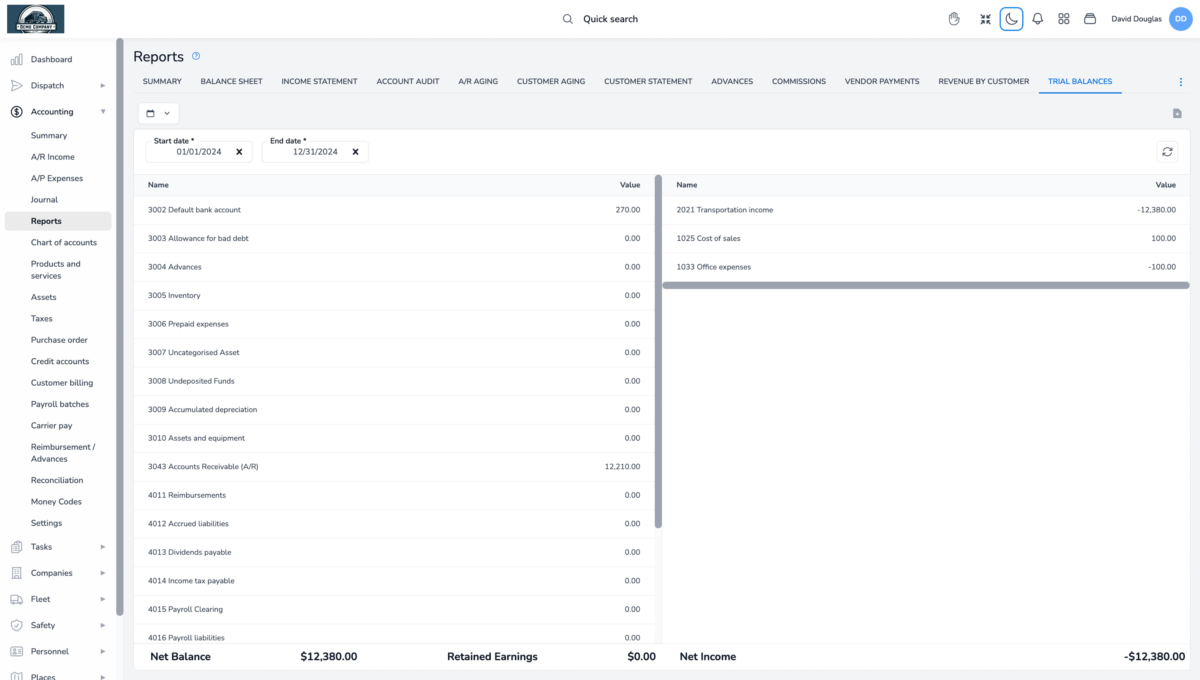This screenshot has width=1200, height=680.
Task: Click the wallet icon in header
Action: click(1090, 19)
